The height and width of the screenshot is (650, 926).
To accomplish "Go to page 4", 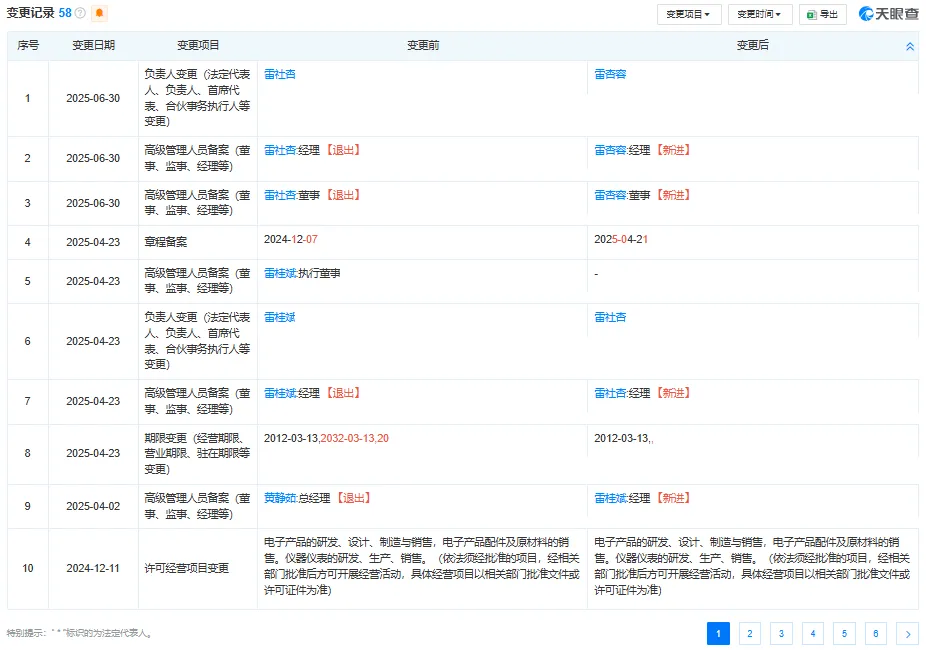I will click(x=813, y=633).
